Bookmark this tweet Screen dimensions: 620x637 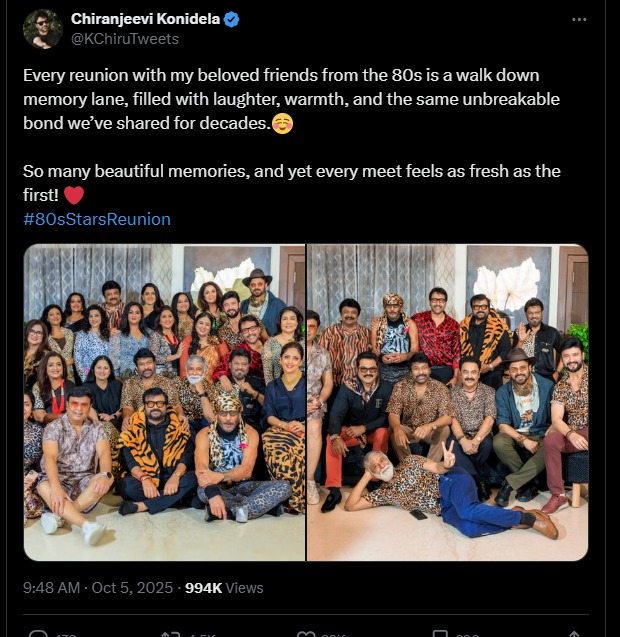click(439, 633)
